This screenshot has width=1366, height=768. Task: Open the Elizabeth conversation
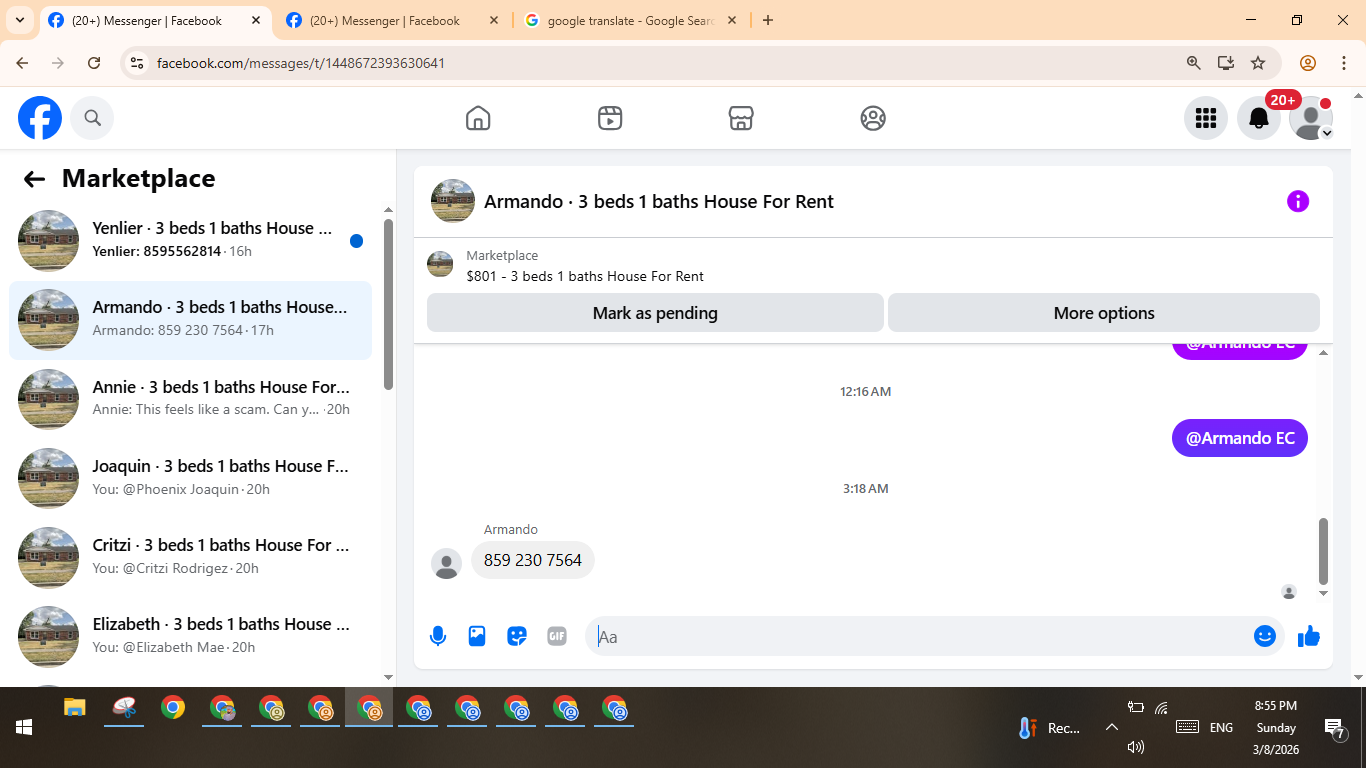click(190, 636)
